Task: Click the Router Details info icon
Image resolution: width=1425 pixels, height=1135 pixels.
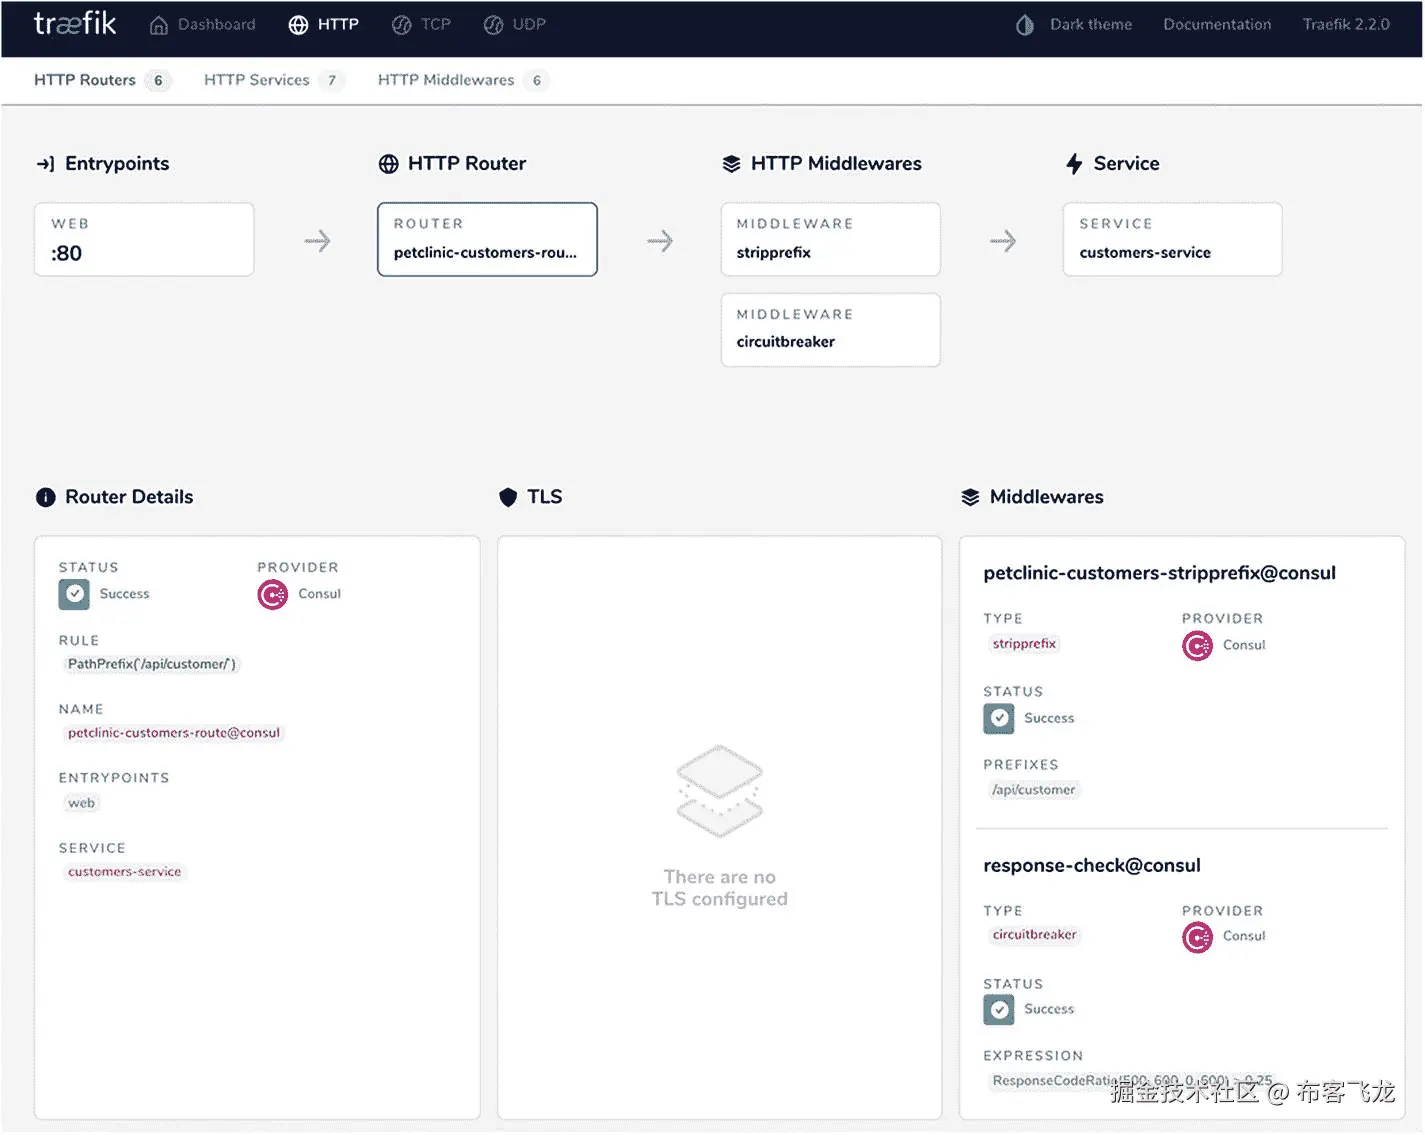Action: 46,498
